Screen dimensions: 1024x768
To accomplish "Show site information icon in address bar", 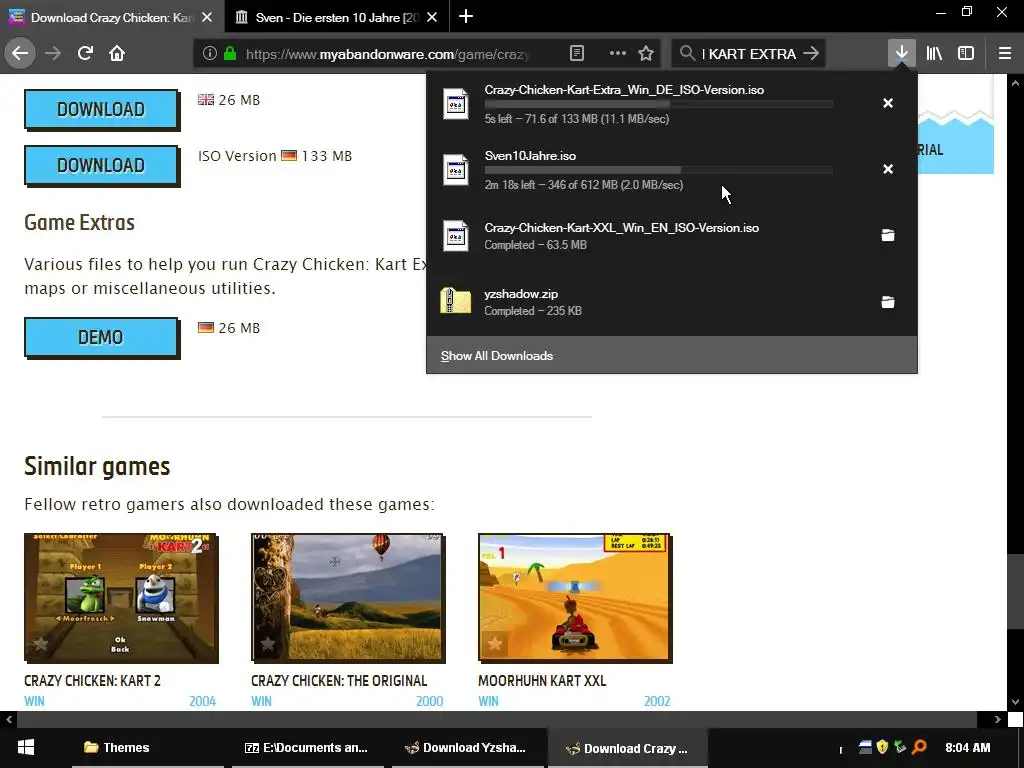I will point(210,54).
